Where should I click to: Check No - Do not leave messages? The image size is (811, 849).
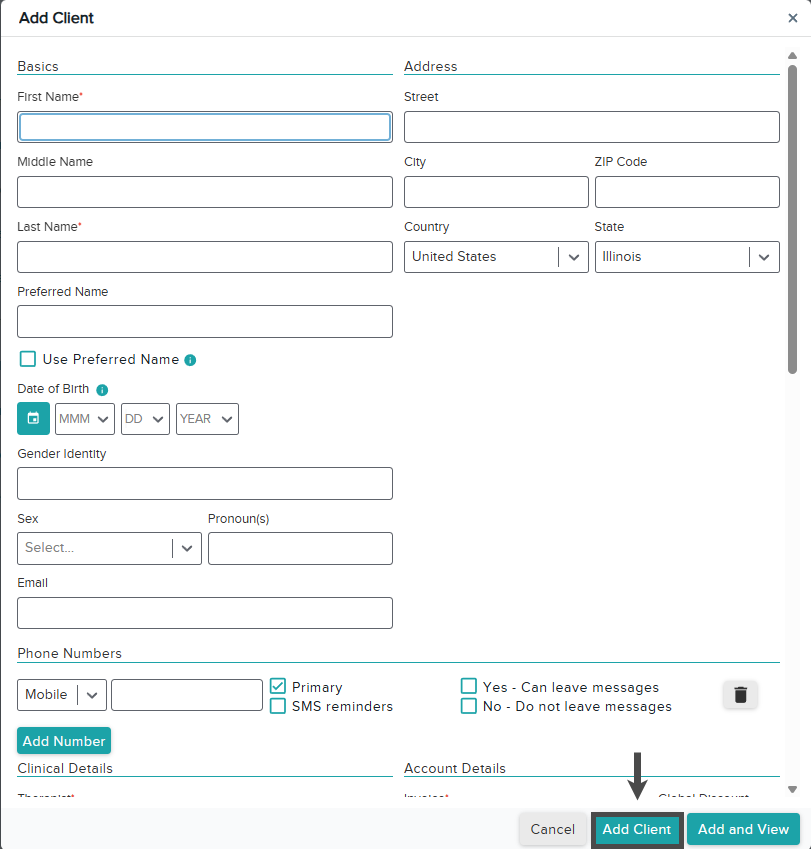pos(468,706)
